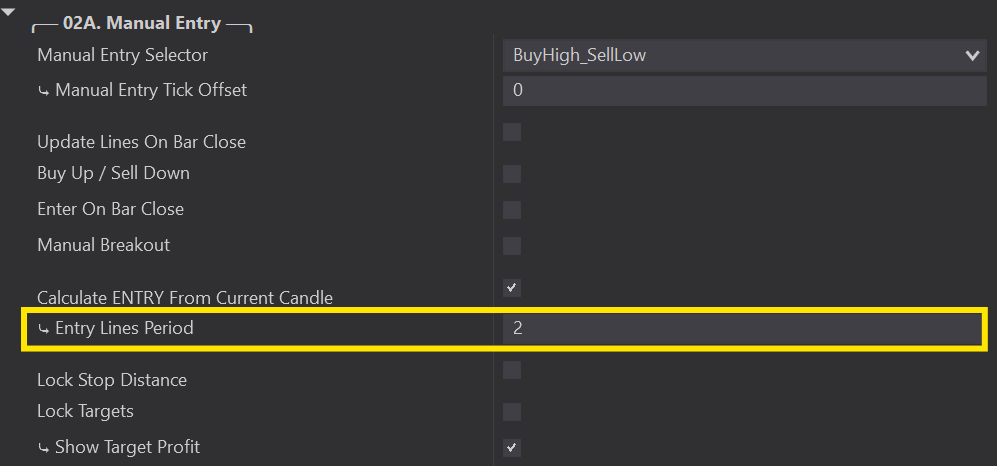997x466 pixels.
Task: Click the Calculate ENTRY From Current Candle label
Action: click(185, 297)
